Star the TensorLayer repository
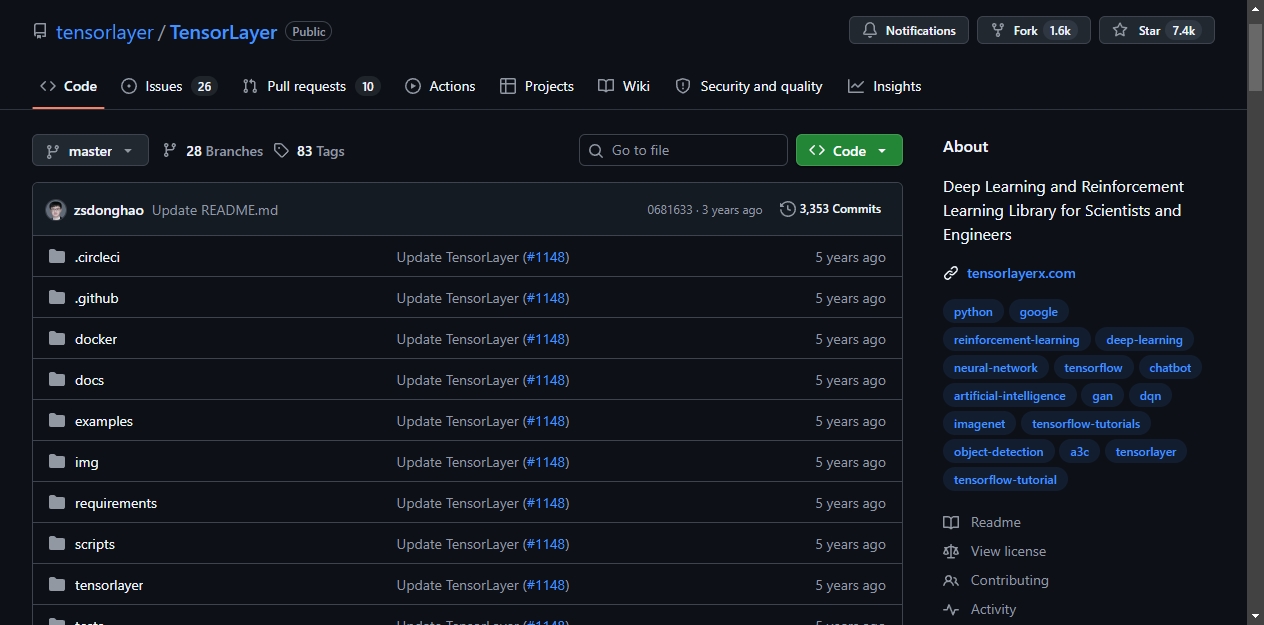Screen dimensions: 1264x625 [1157, 30]
